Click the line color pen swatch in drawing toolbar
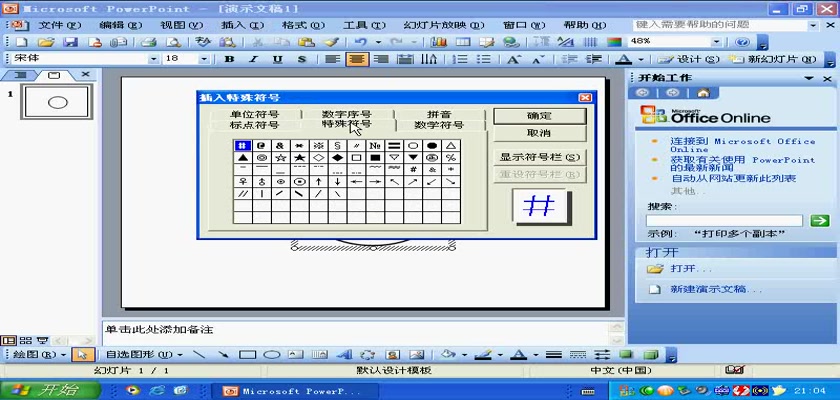The image size is (840, 400). click(x=484, y=354)
